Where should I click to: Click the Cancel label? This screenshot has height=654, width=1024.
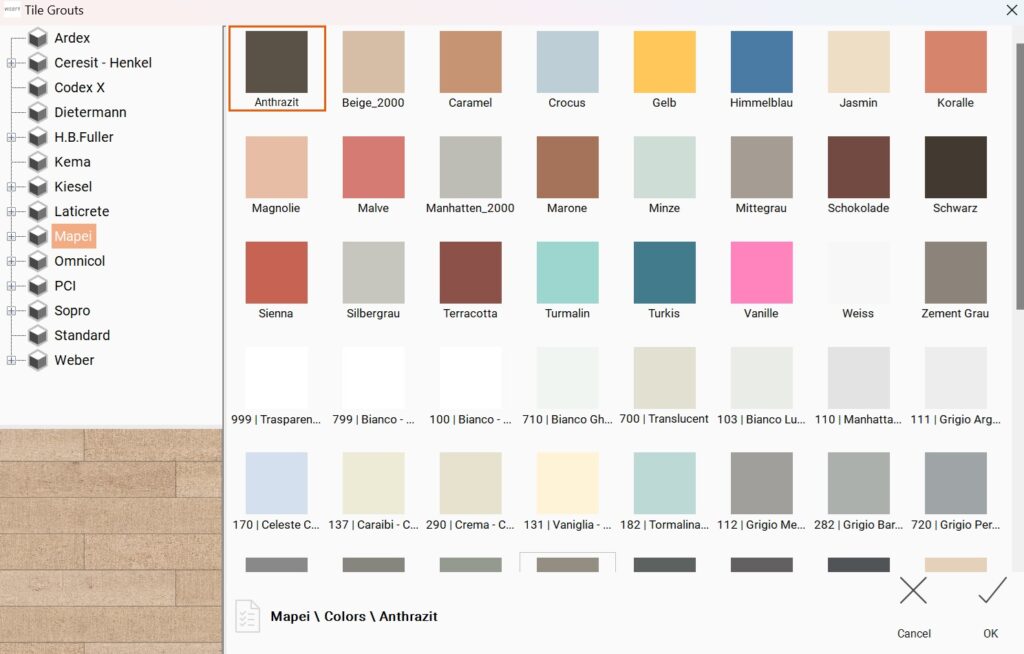[x=914, y=633]
